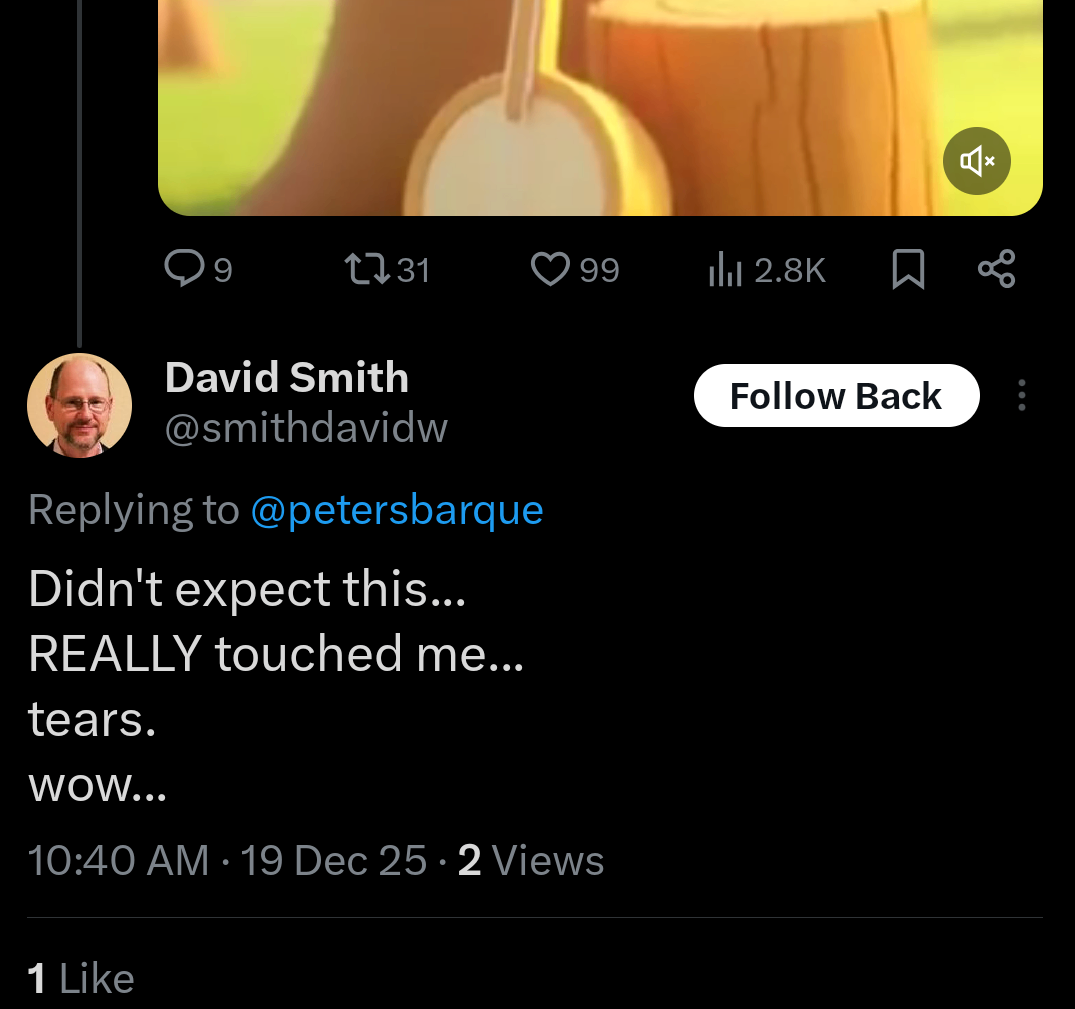Open the @smithdavidw handle

click(306, 428)
